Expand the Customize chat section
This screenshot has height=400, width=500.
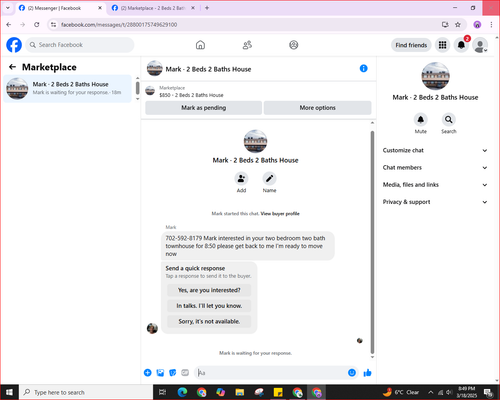pyautogui.click(x=435, y=150)
